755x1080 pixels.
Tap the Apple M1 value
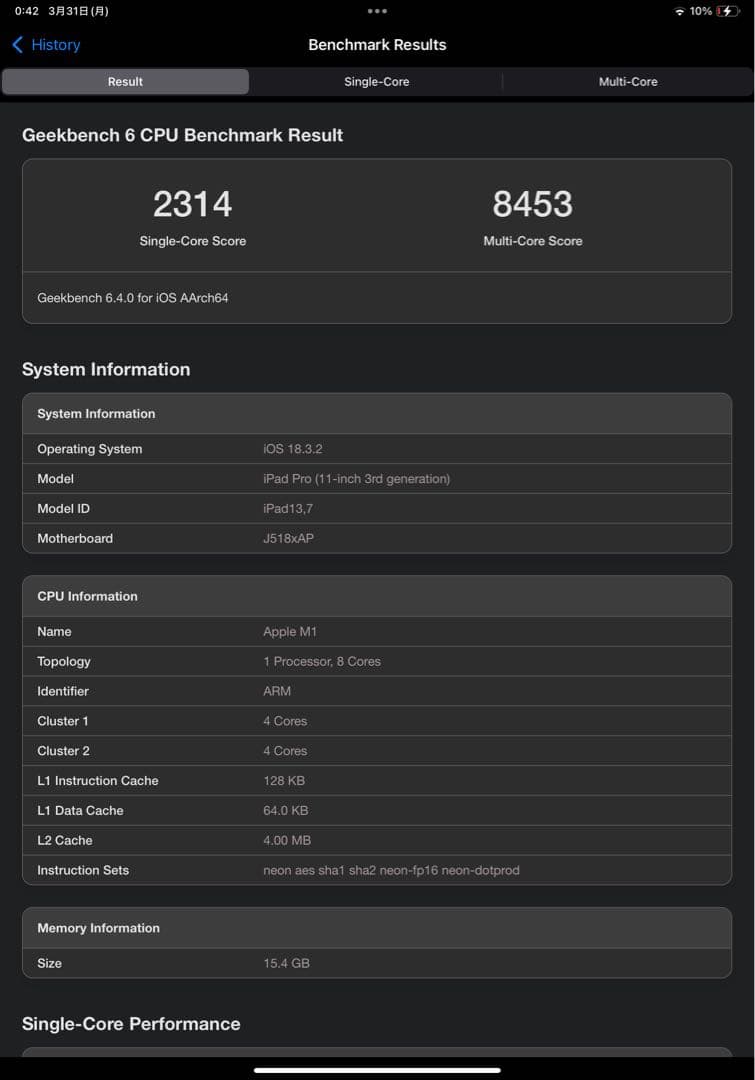(x=290, y=632)
